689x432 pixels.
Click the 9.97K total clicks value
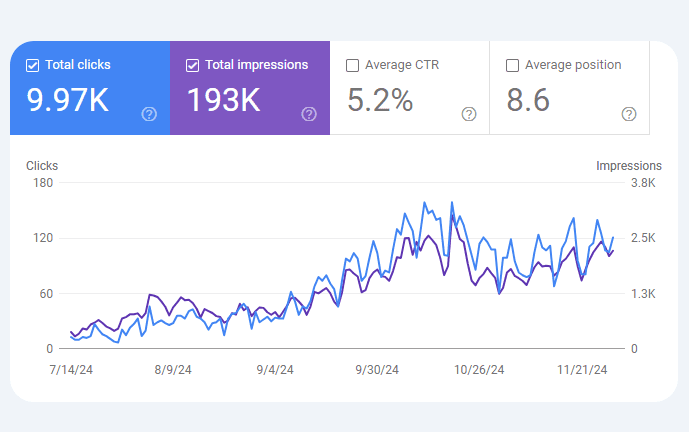point(68,100)
